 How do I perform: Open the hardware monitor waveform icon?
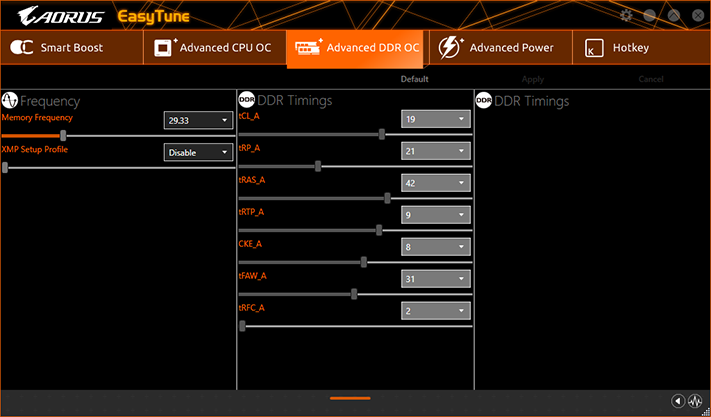[695, 401]
